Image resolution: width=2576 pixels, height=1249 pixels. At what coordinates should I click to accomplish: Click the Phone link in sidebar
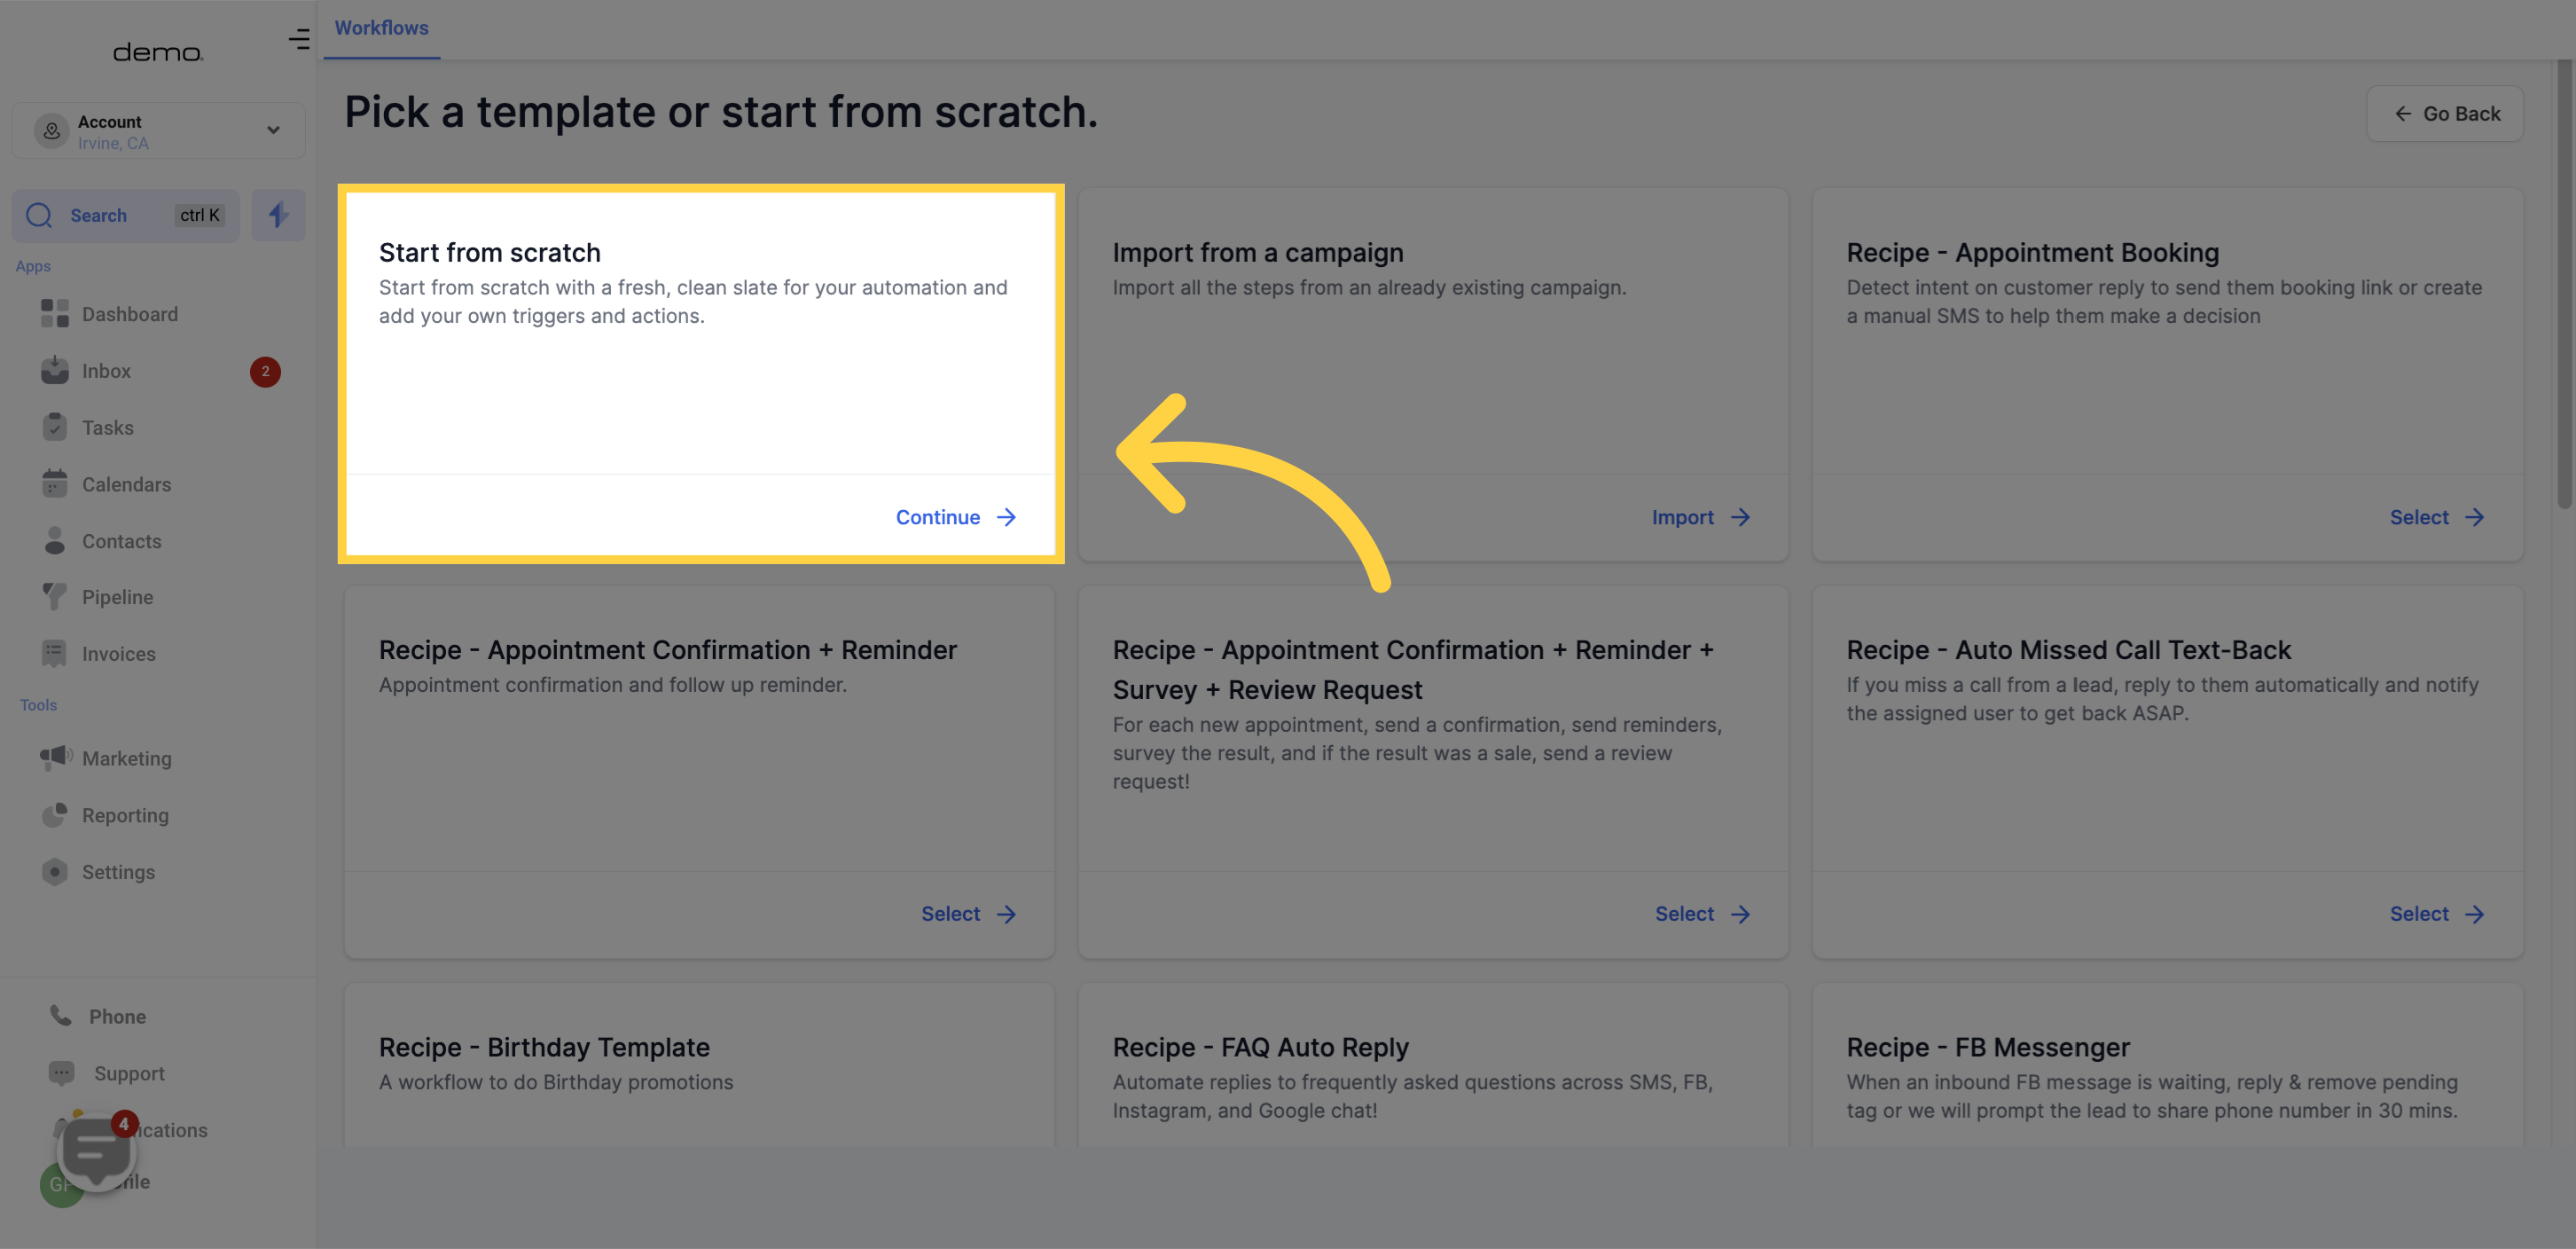pyautogui.click(x=115, y=1016)
